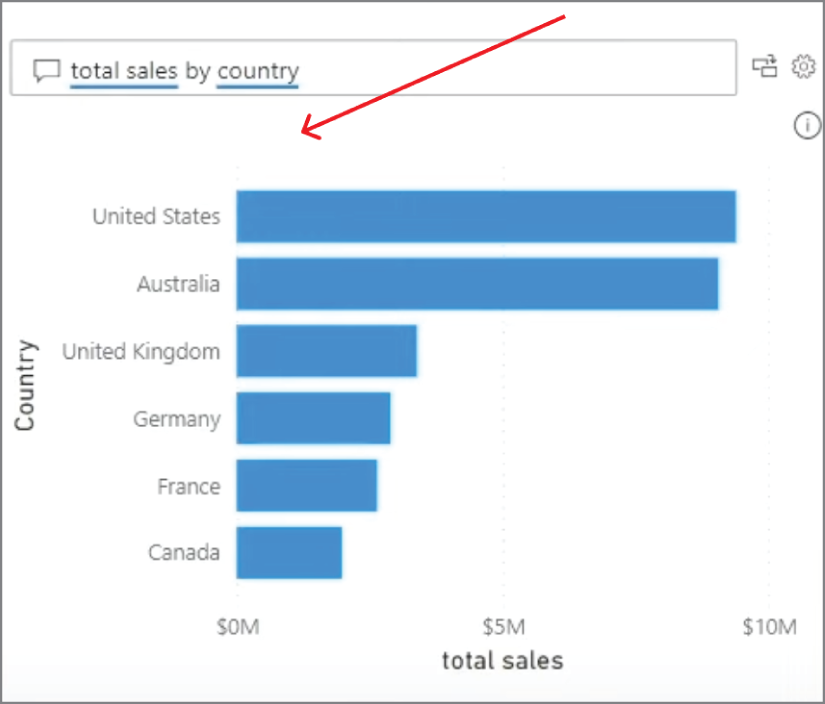Click the chat bubble inside the search field
This screenshot has width=825, height=704.
tap(46, 70)
